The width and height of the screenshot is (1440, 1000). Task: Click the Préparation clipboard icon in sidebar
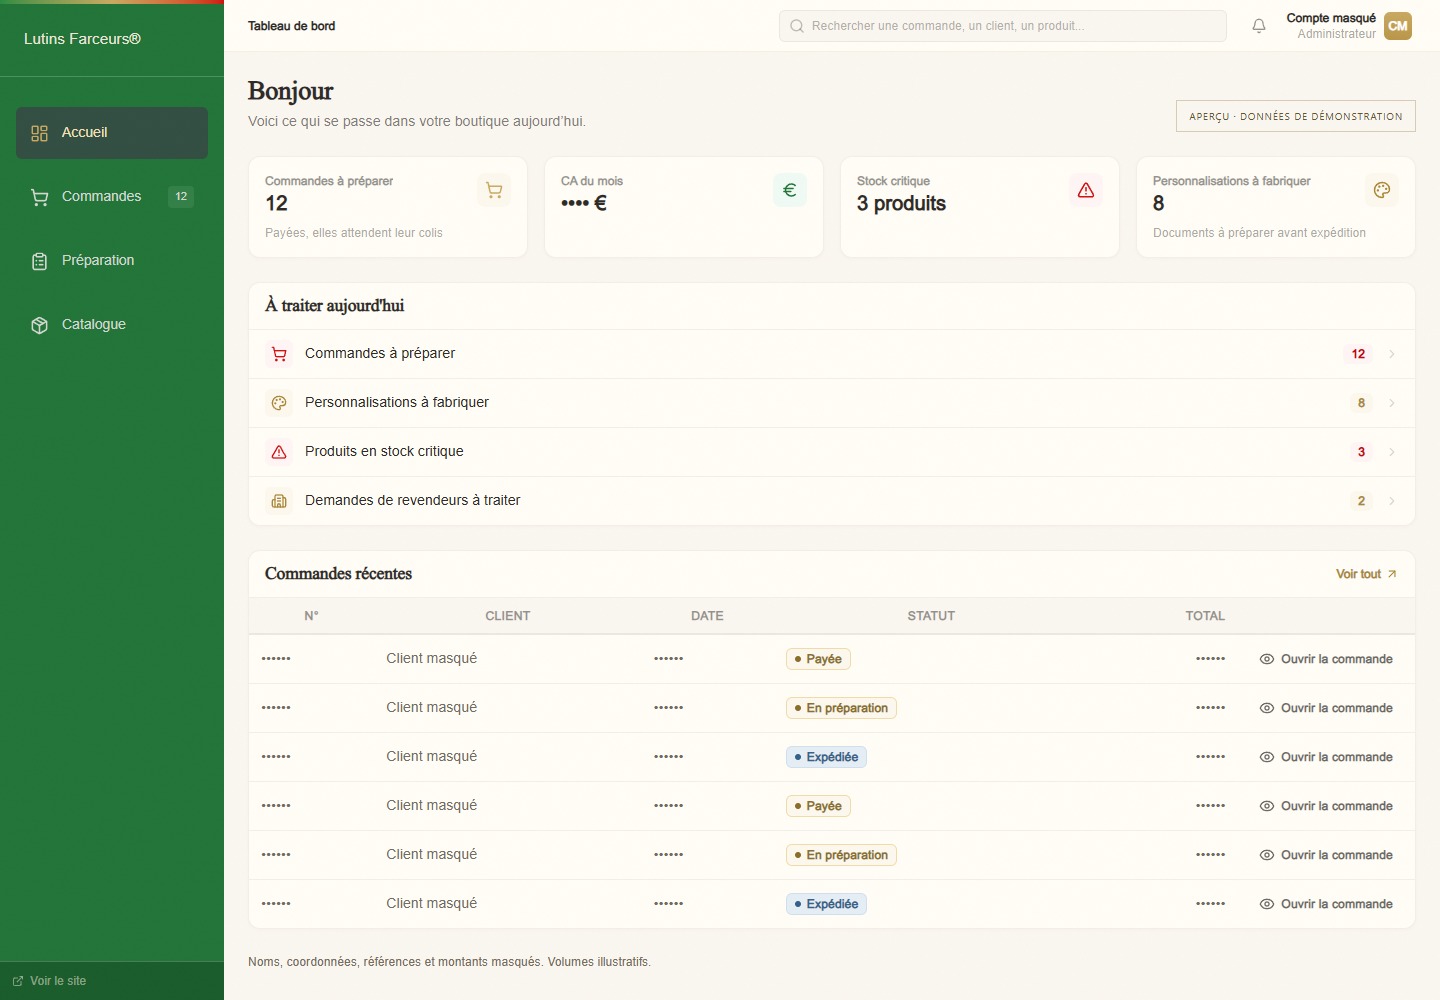coord(40,261)
